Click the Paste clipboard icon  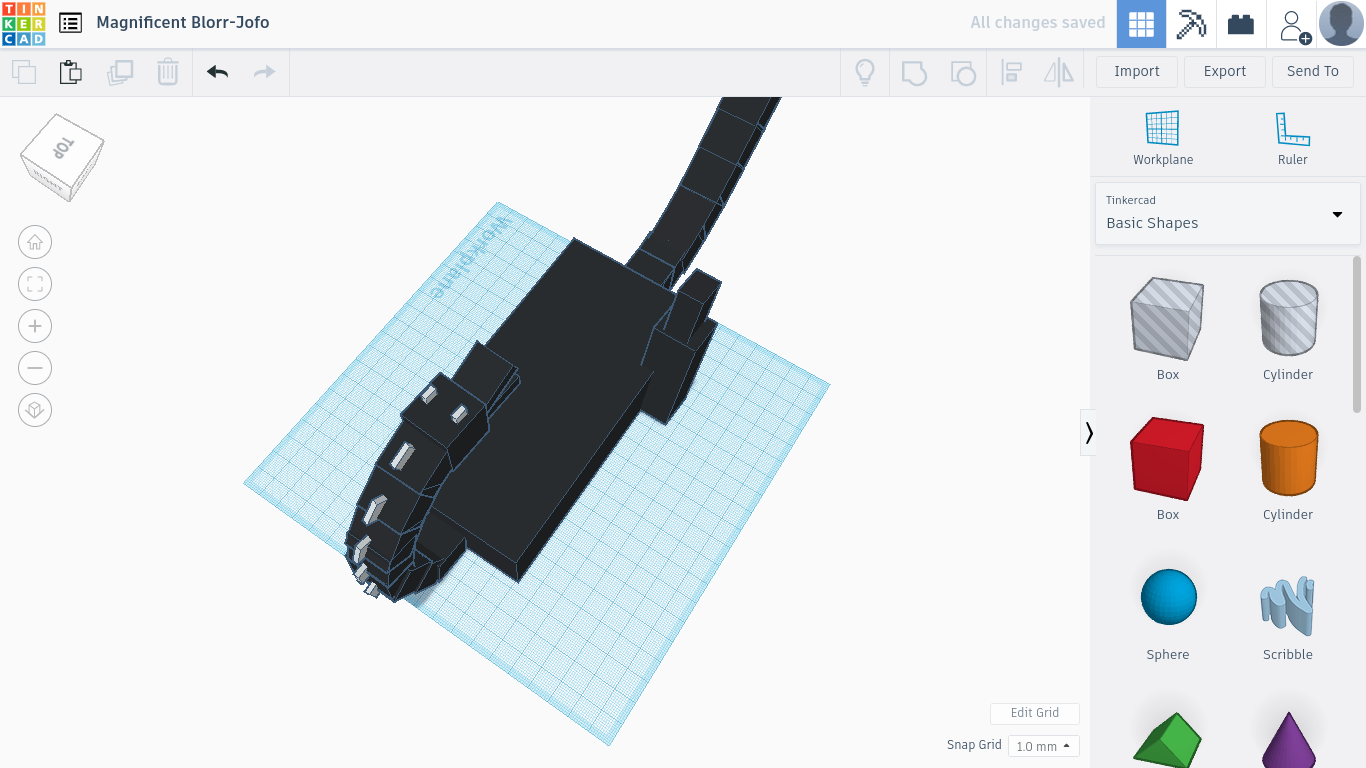click(70, 72)
